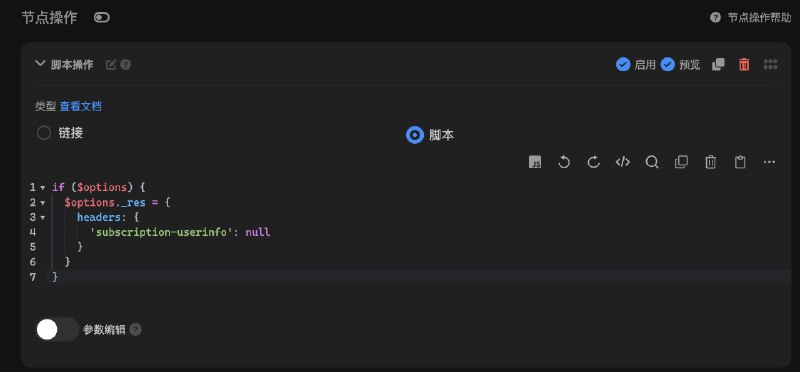Click the help question icon beside 节点操作帮助
This screenshot has height=372, width=800.
(x=715, y=18)
